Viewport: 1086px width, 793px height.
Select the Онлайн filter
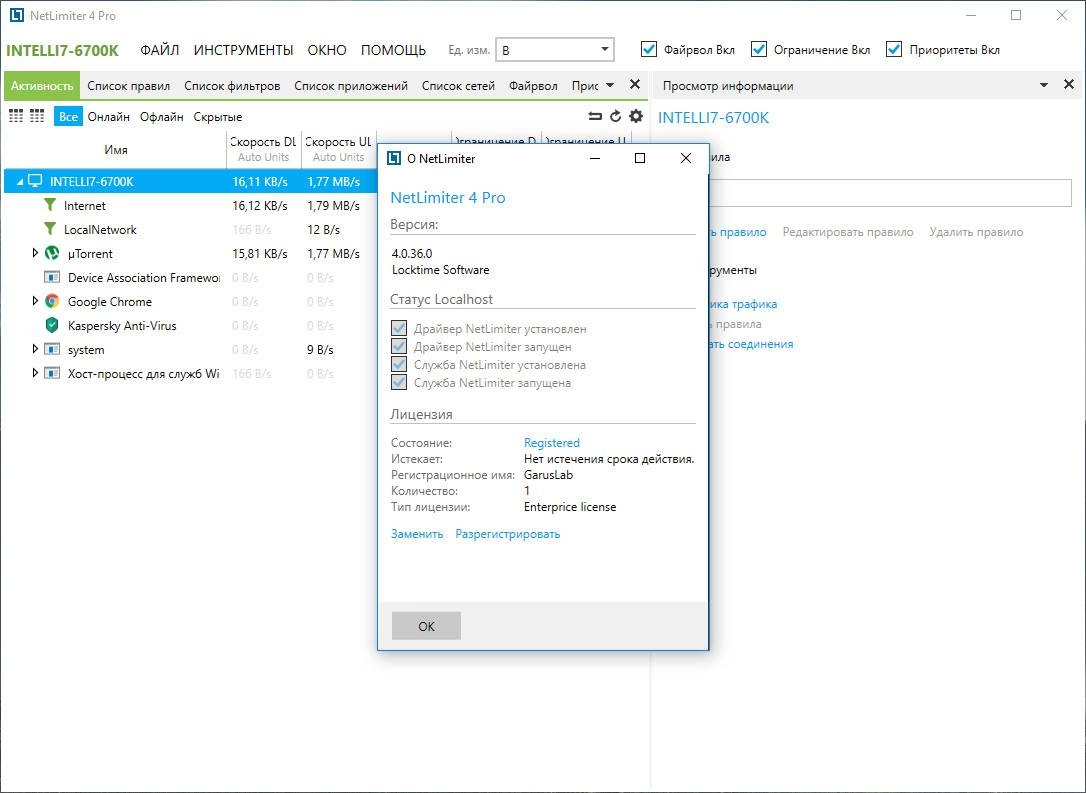[108, 116]
